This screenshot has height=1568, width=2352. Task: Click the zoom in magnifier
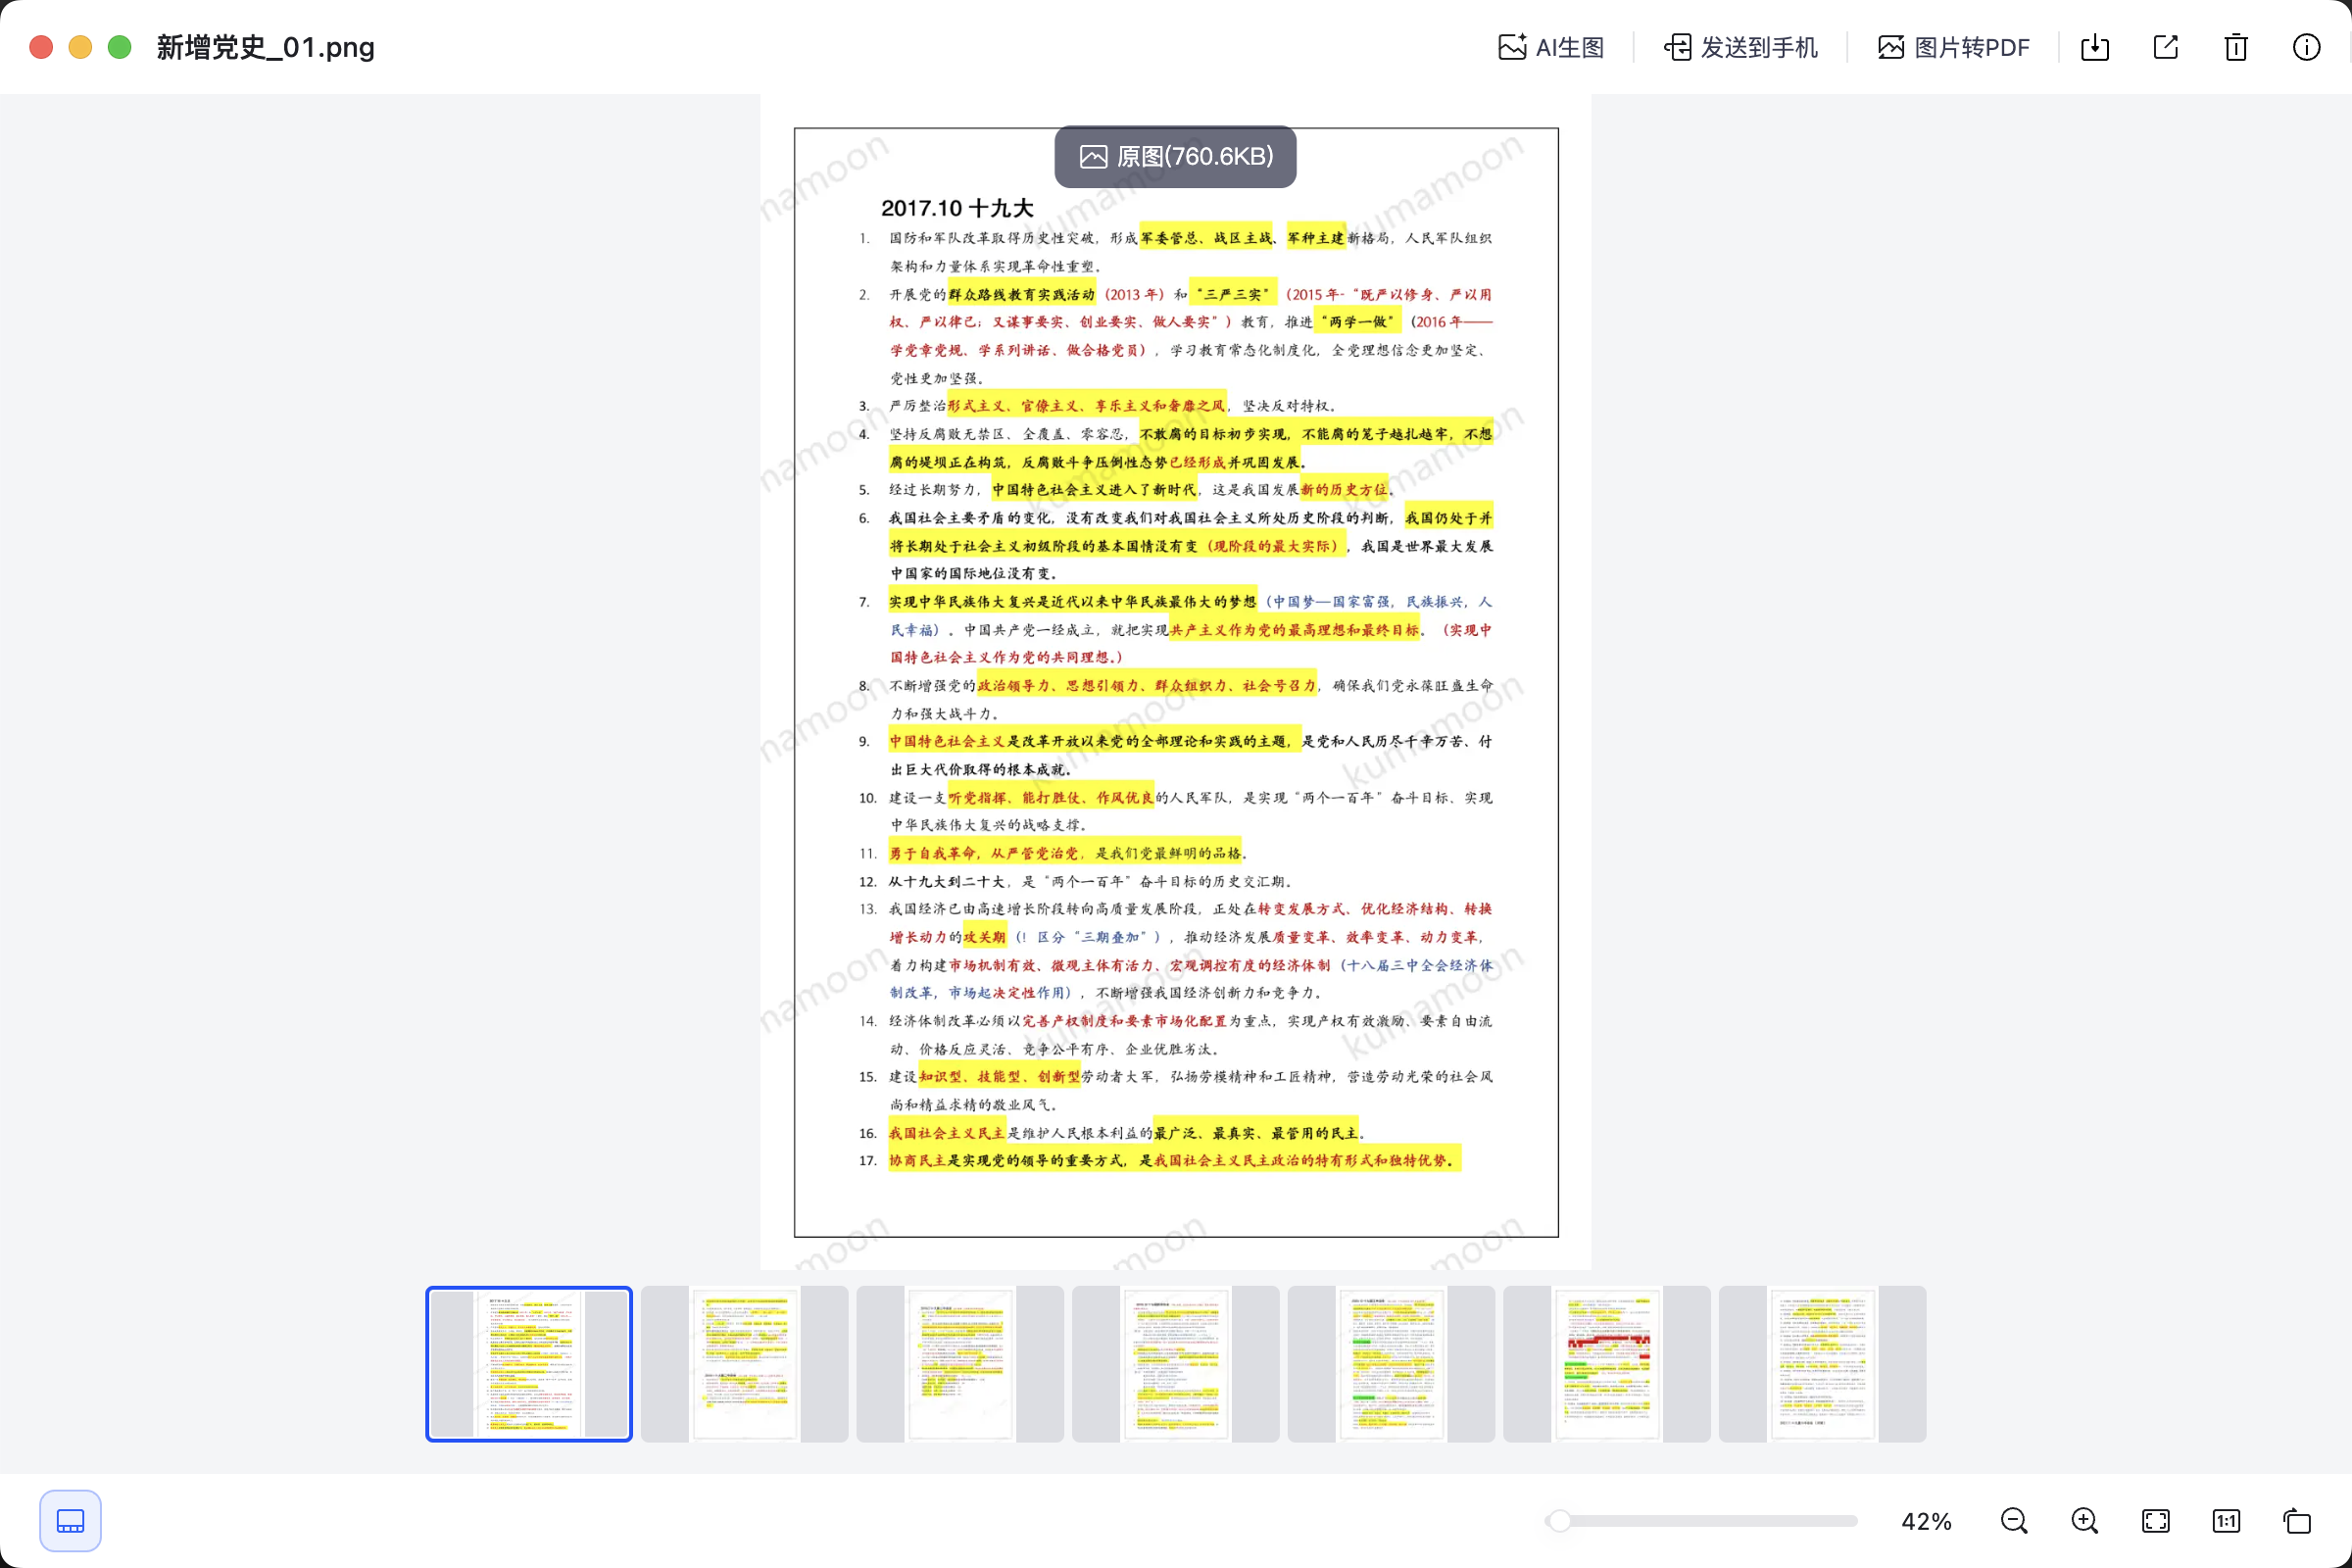2084,1521
